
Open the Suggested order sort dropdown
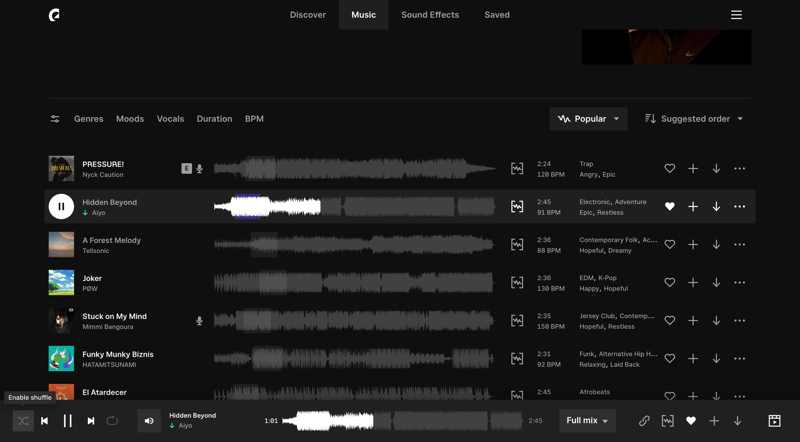coord(694,119)
